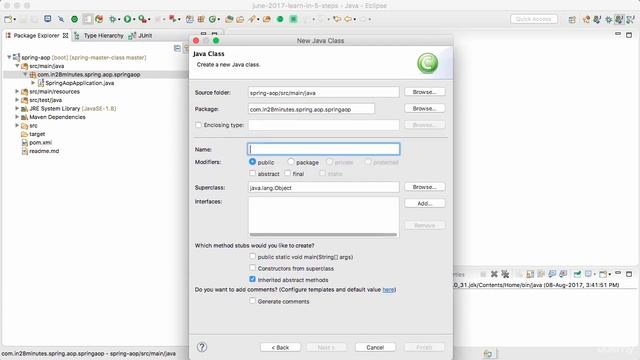Switch to the Package Explorer tab
Image resolution: width=640 pixels, height=360 pixels.
click(x=36, y=36)
